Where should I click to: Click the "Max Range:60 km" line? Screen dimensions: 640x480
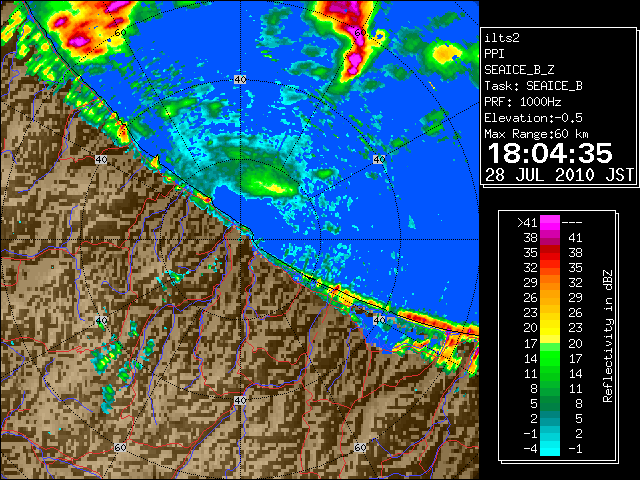point(536,134)
